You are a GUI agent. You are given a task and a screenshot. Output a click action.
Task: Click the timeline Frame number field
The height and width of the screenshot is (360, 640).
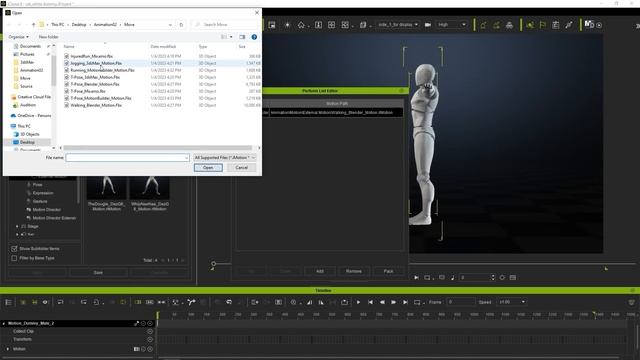(460, 302)
